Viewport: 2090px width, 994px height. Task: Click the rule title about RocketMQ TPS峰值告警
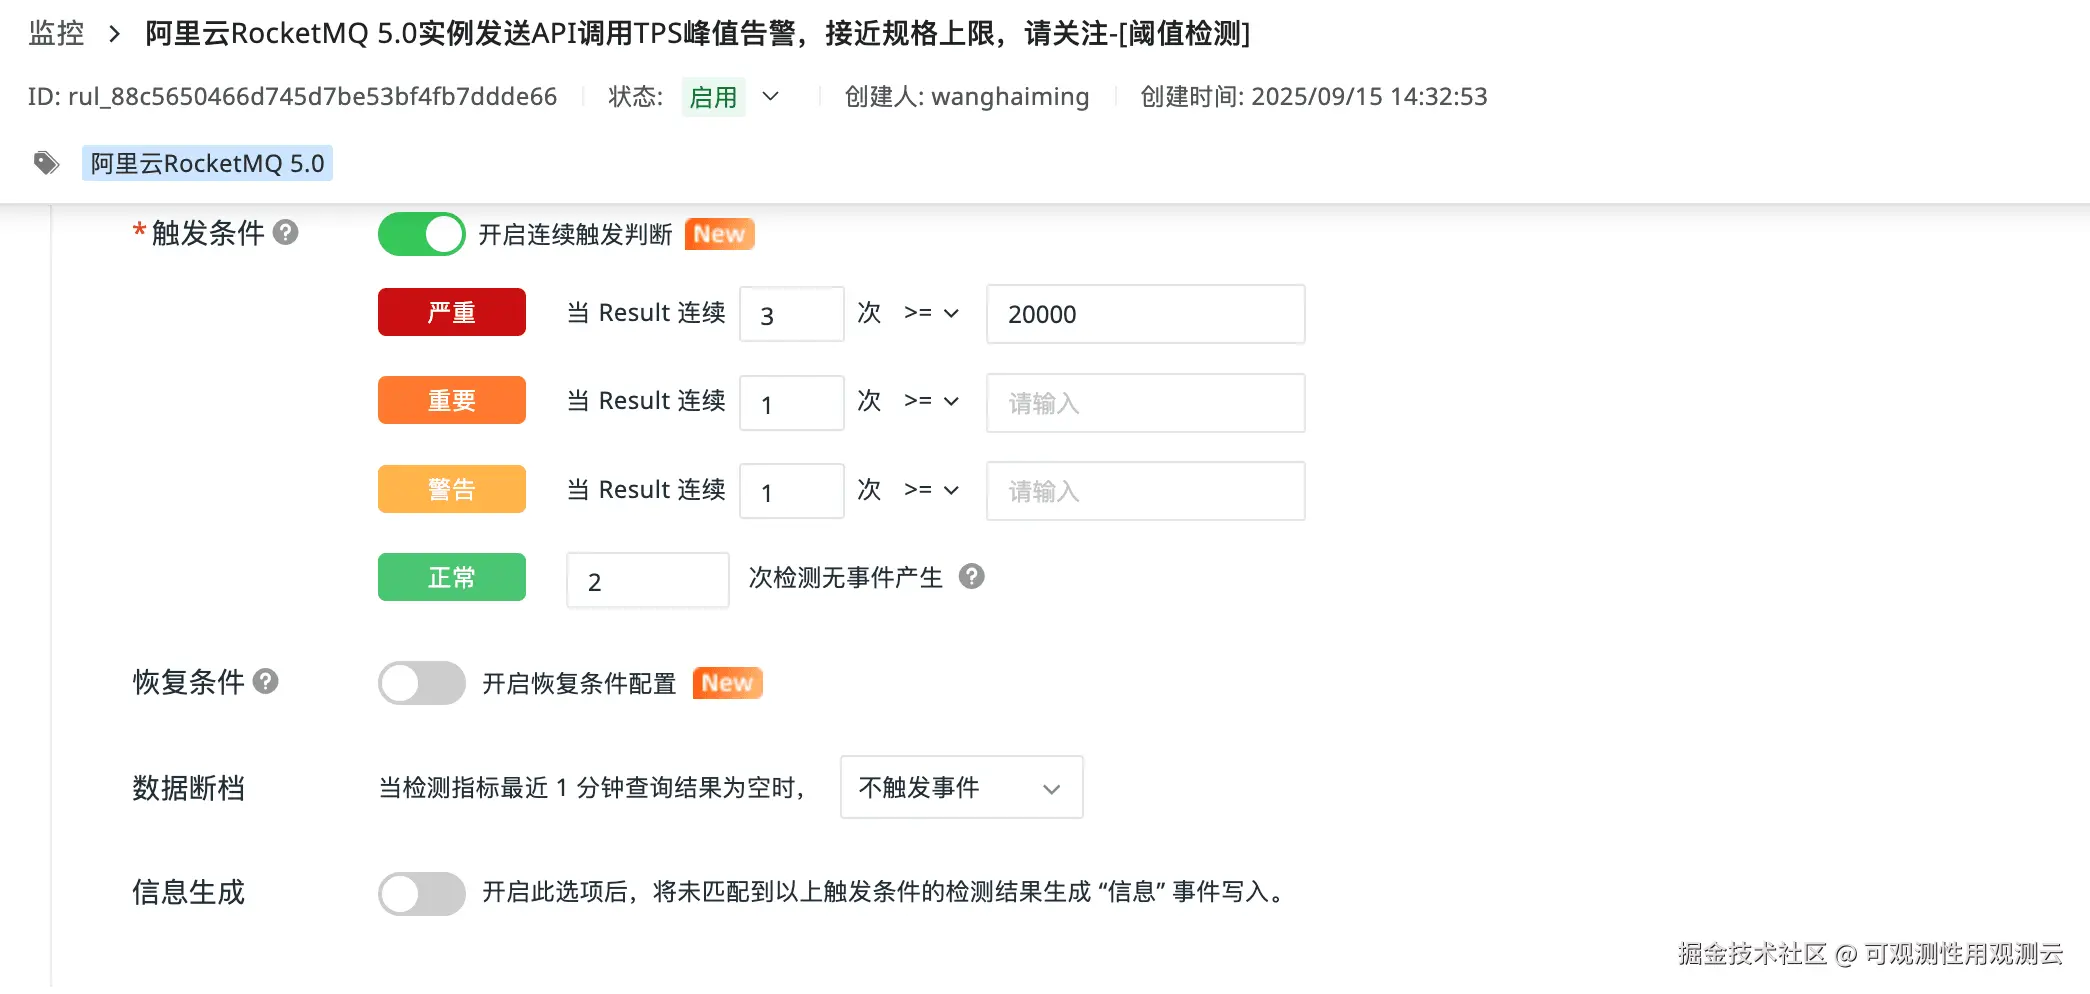698,34
